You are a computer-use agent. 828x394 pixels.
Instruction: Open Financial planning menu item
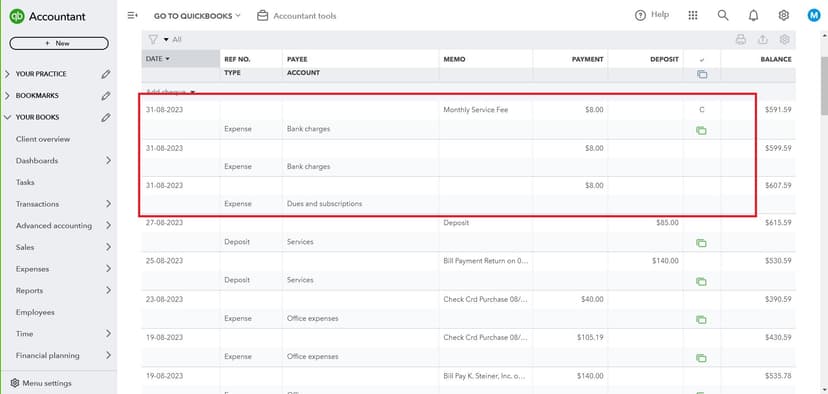pos(48,355)
